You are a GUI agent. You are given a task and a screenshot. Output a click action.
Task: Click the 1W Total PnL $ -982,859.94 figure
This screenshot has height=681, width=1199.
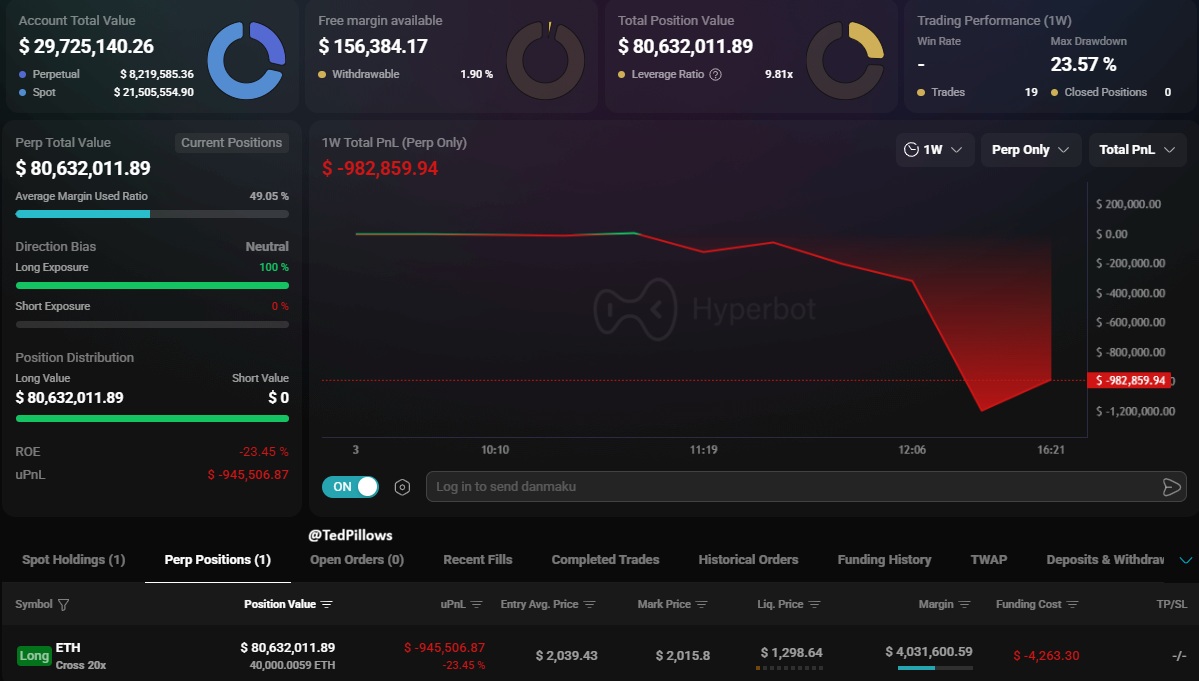pos(380,168)
